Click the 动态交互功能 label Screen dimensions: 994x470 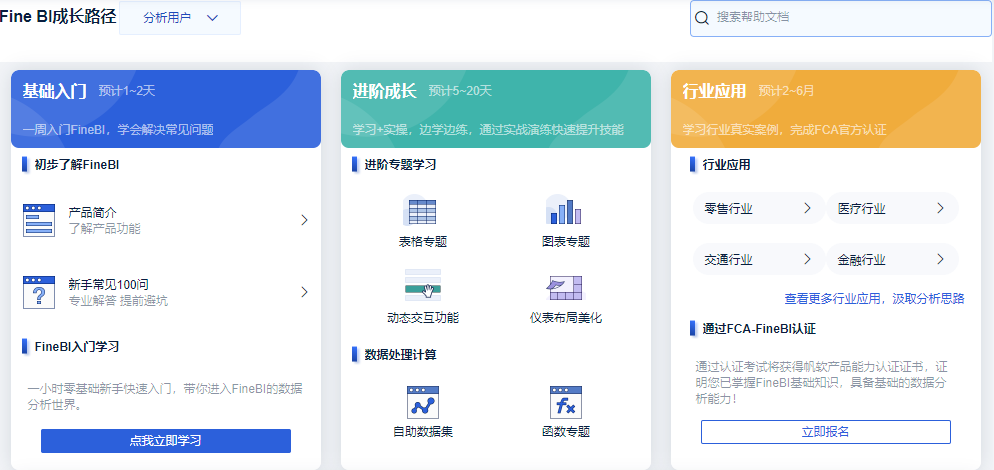[423, 318]
